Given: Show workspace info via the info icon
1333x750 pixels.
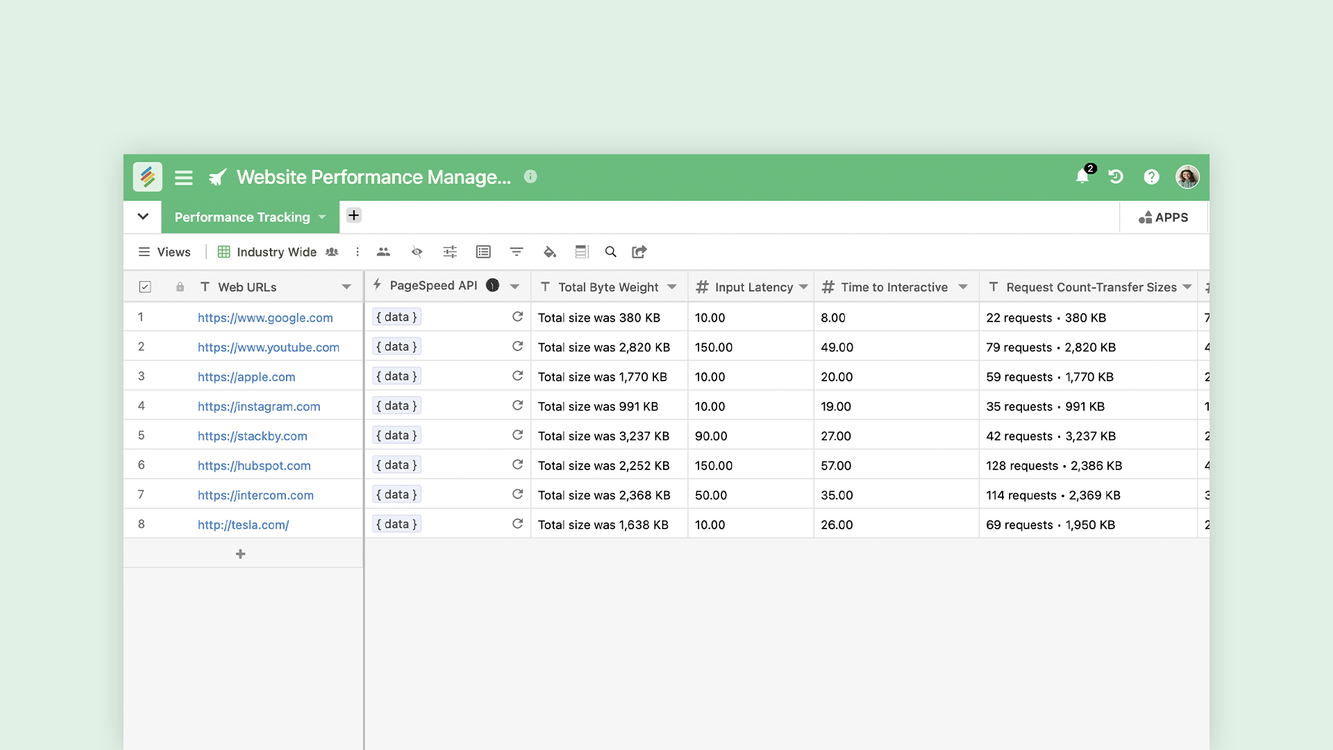Looking at the screenshot, I should click(x=531, y=177).
